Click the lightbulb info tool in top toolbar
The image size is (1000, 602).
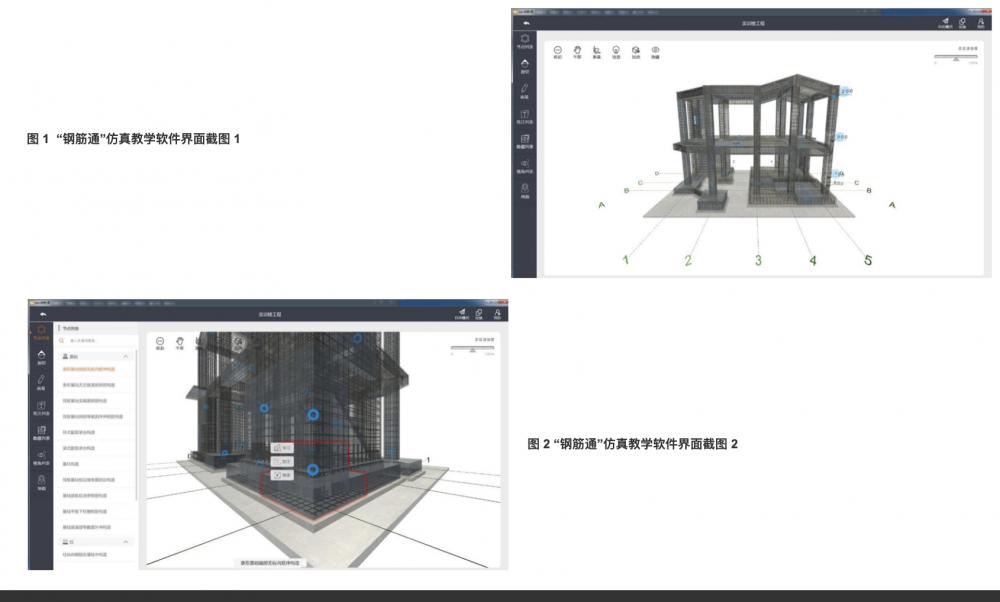tap(616, 50)
